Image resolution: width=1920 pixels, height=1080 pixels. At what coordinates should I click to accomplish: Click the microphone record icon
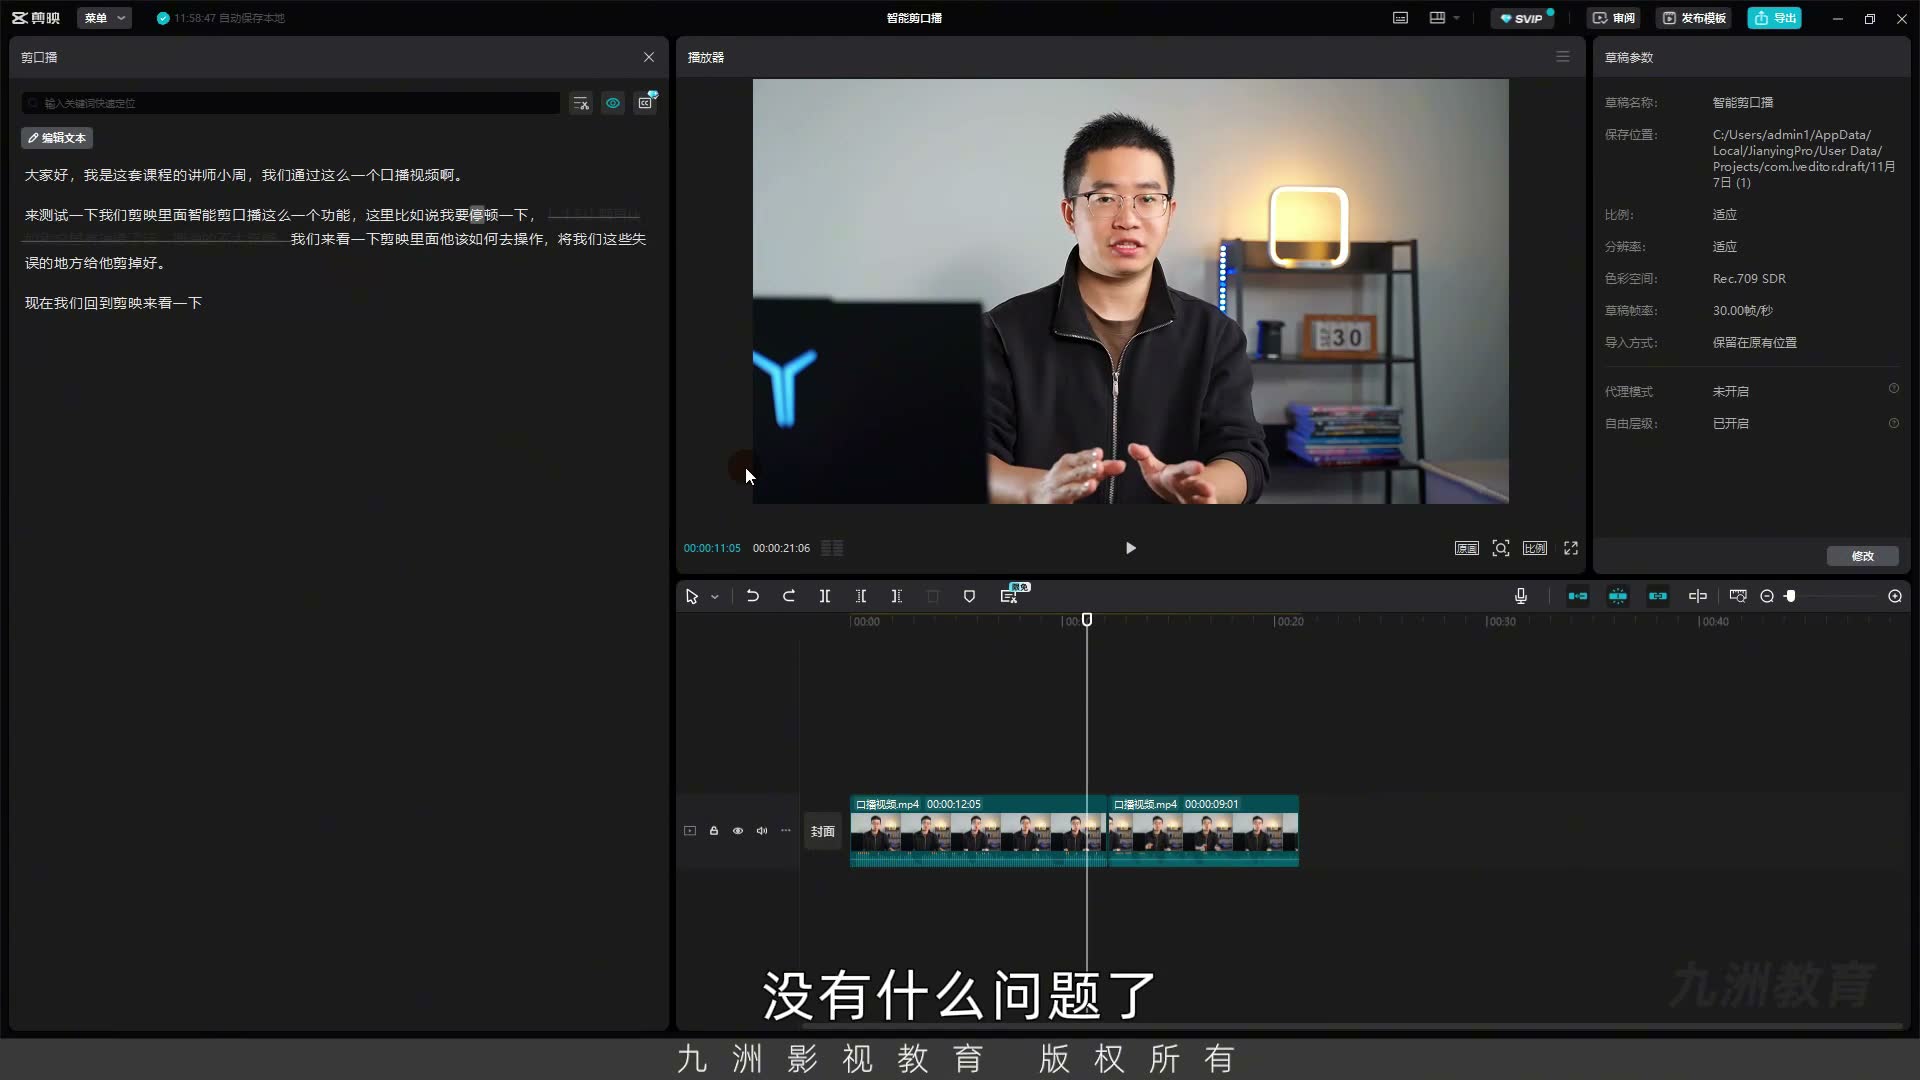click(1521, 596)
